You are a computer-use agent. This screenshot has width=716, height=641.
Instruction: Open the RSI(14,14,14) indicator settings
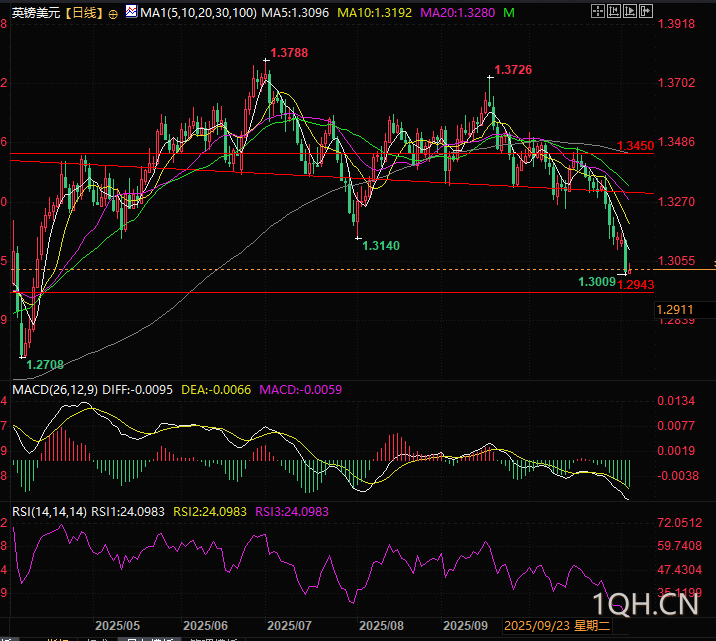[x=49, y=511]
